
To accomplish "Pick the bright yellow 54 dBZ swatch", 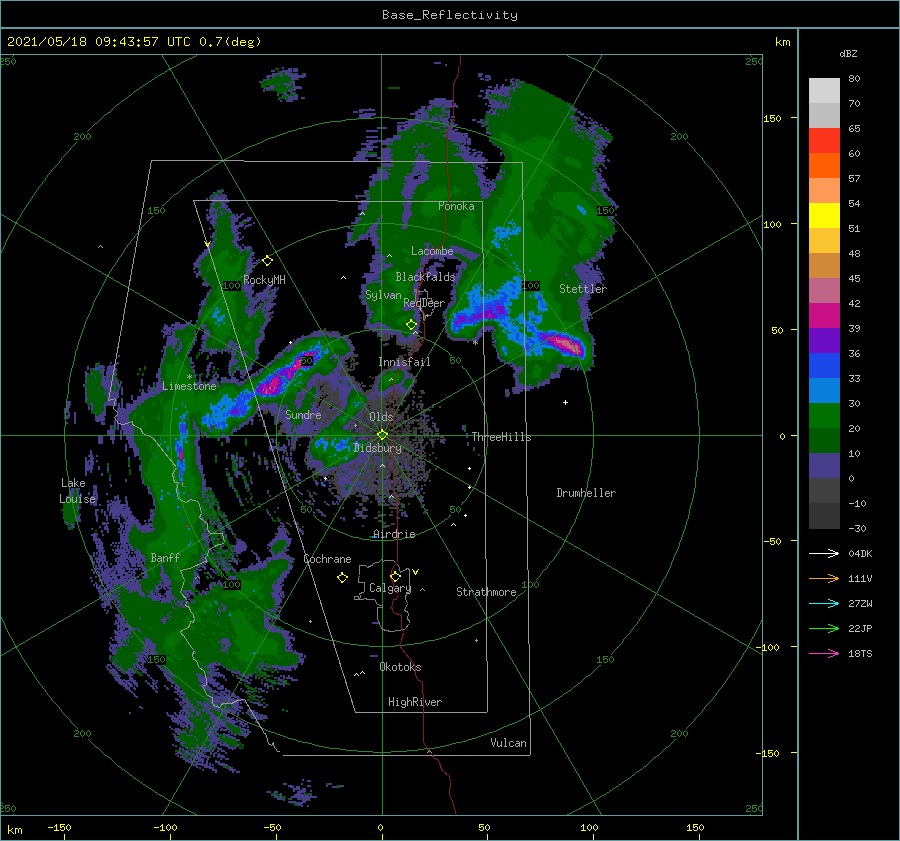I will [x=824, y=215].
